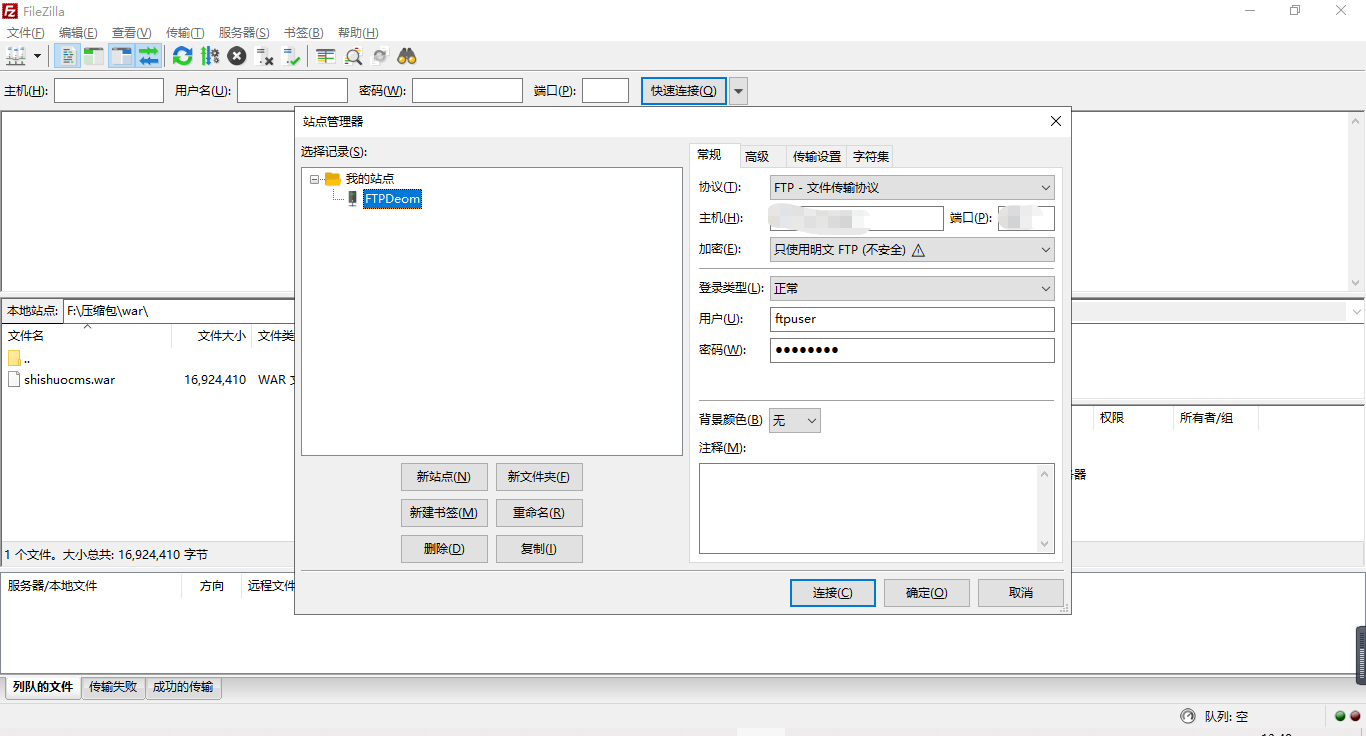Click the cancel current operation icon

[x=237, y=56]
